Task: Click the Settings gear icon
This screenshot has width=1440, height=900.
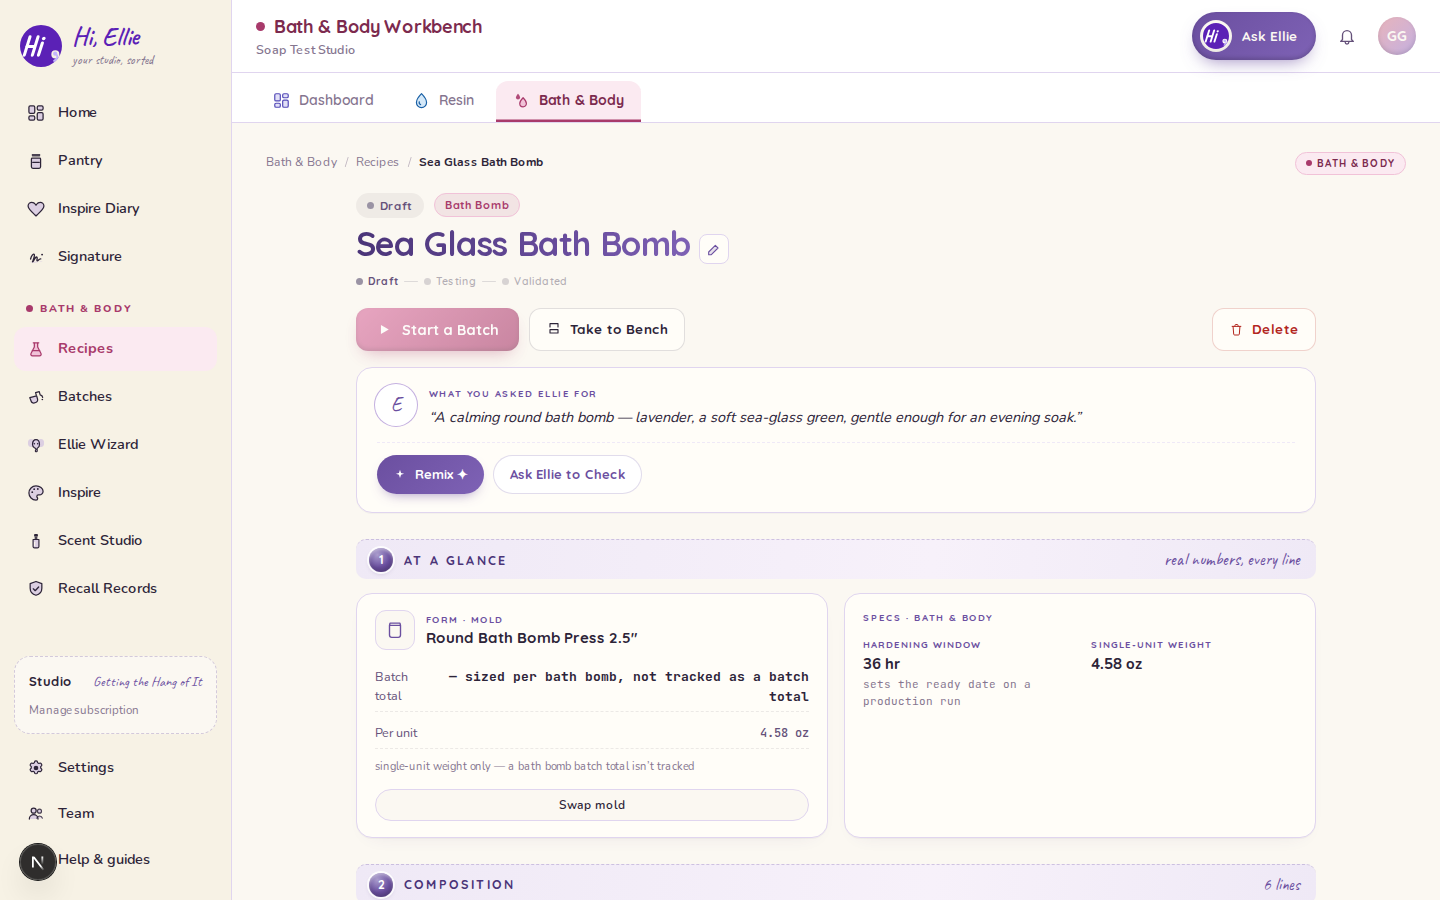Action: (36, 768)
